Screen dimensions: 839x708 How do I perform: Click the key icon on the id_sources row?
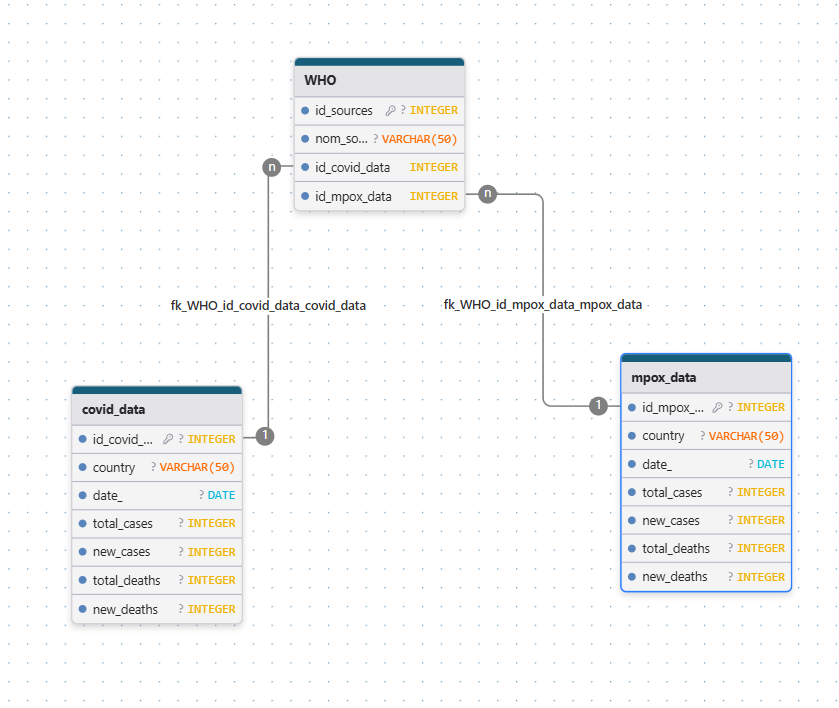(391, 110)
